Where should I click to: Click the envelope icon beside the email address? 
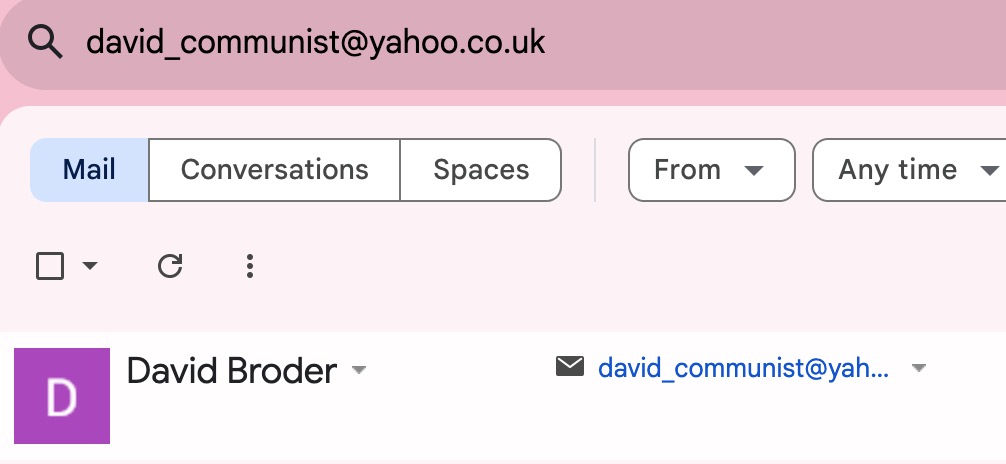[x=570, y=366]
